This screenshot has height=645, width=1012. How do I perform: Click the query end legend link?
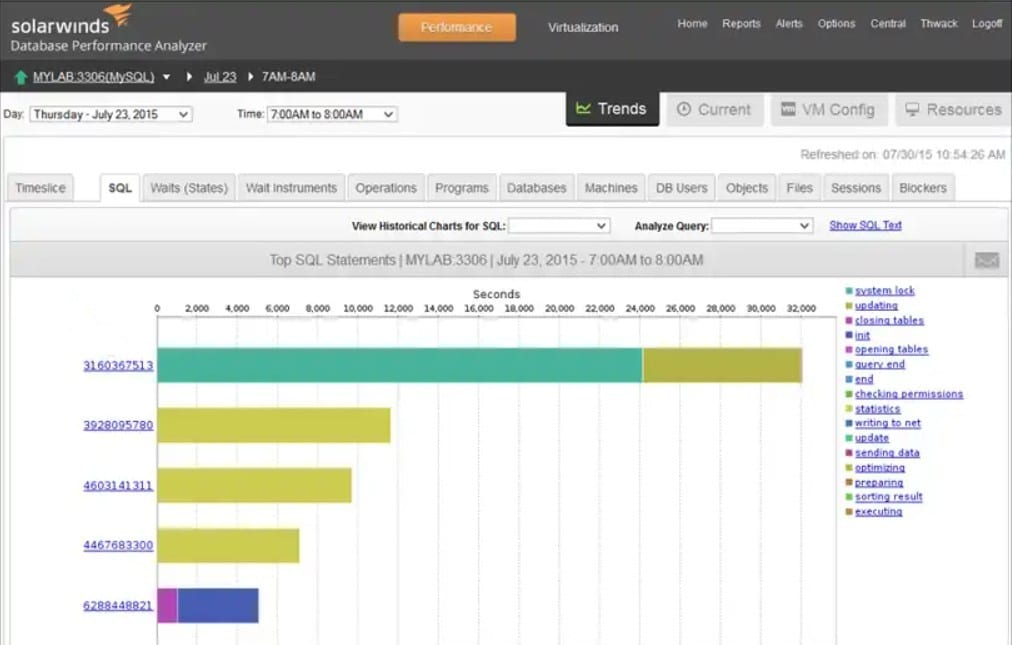(880, 364)
